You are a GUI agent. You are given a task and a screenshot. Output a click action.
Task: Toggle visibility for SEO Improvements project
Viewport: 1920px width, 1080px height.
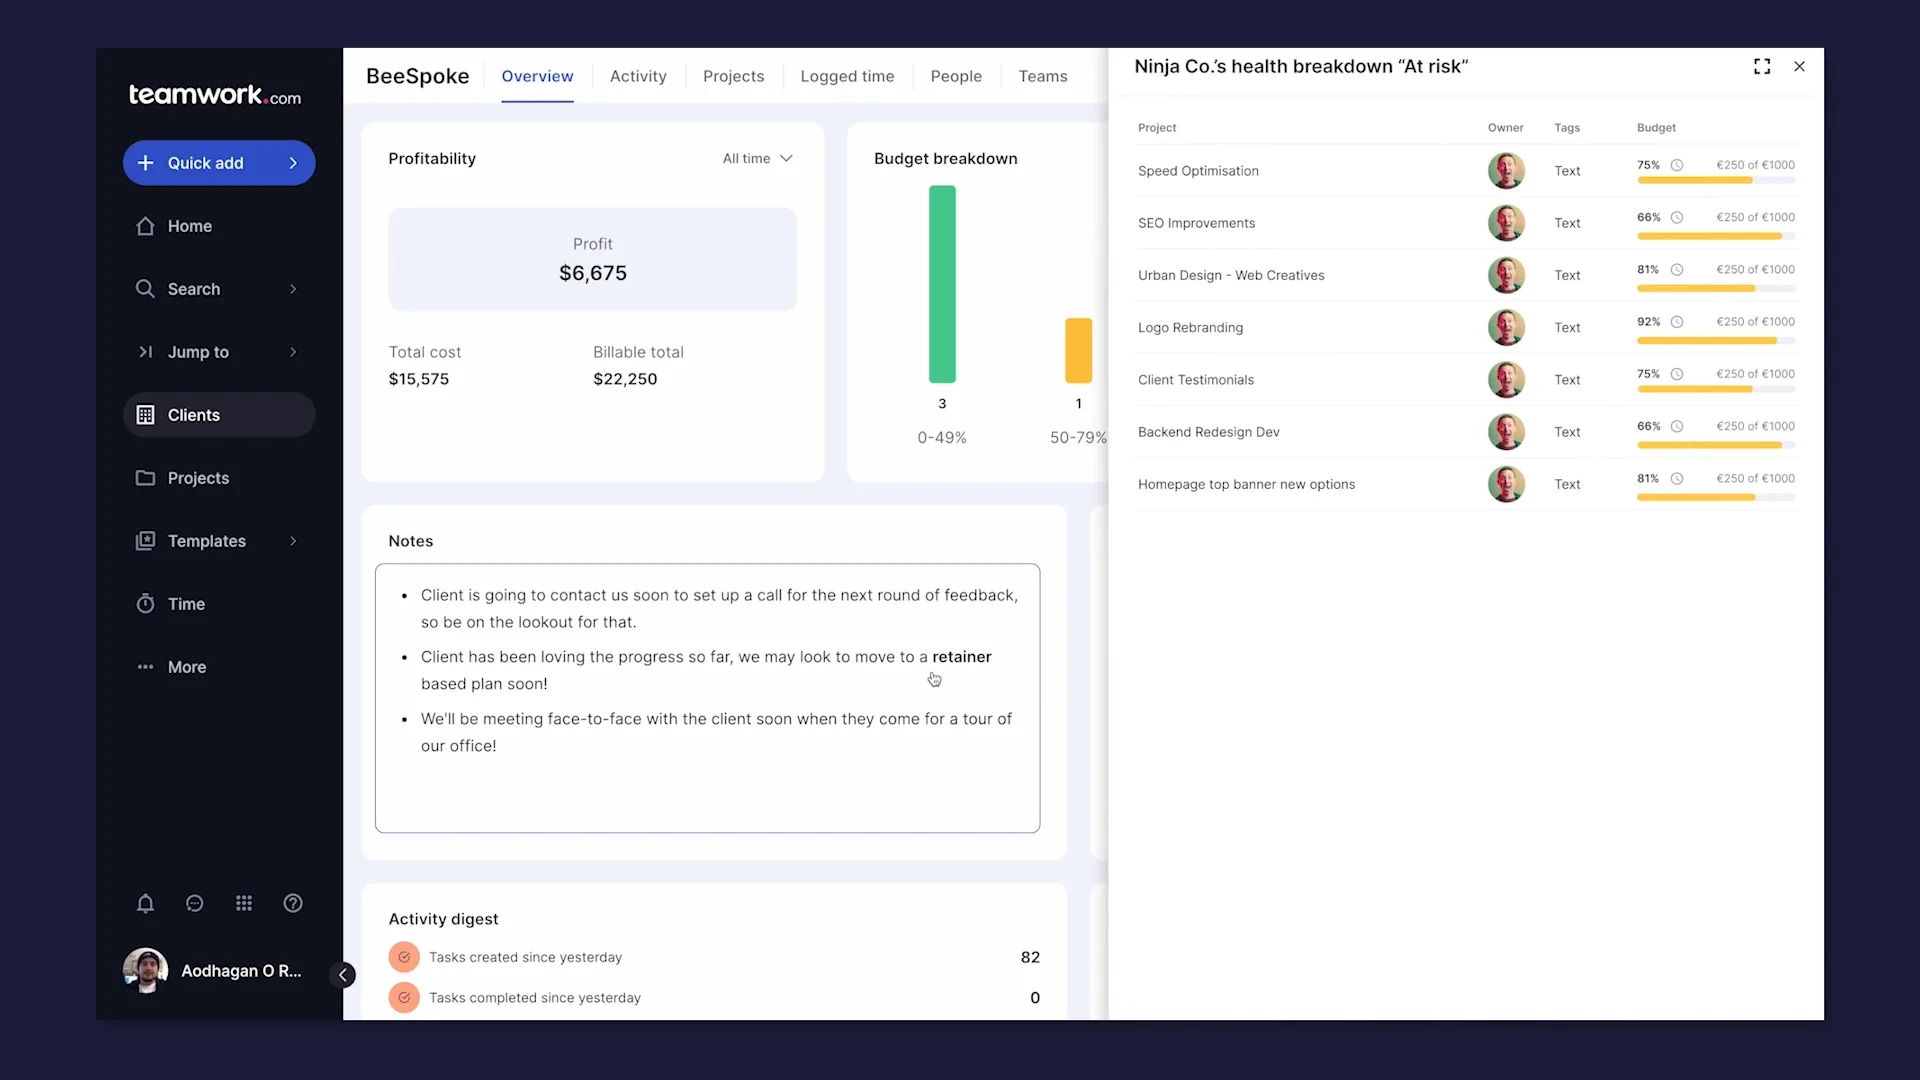[x=1677, y=216]
